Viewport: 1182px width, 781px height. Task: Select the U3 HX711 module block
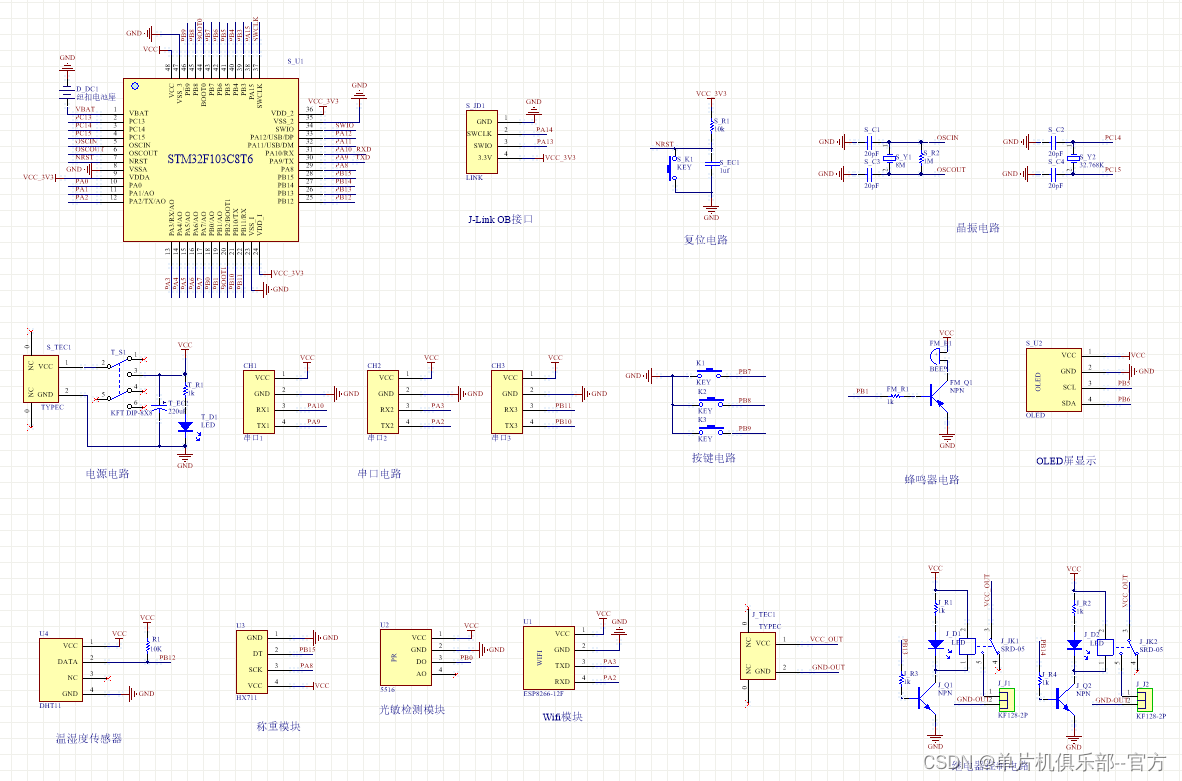pos(252,662)
